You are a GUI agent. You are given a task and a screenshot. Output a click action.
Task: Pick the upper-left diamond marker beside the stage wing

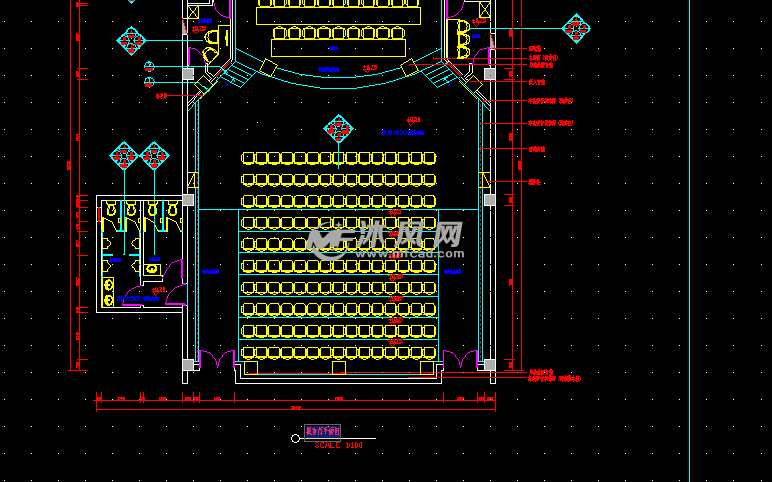click(x=131, y=41)
